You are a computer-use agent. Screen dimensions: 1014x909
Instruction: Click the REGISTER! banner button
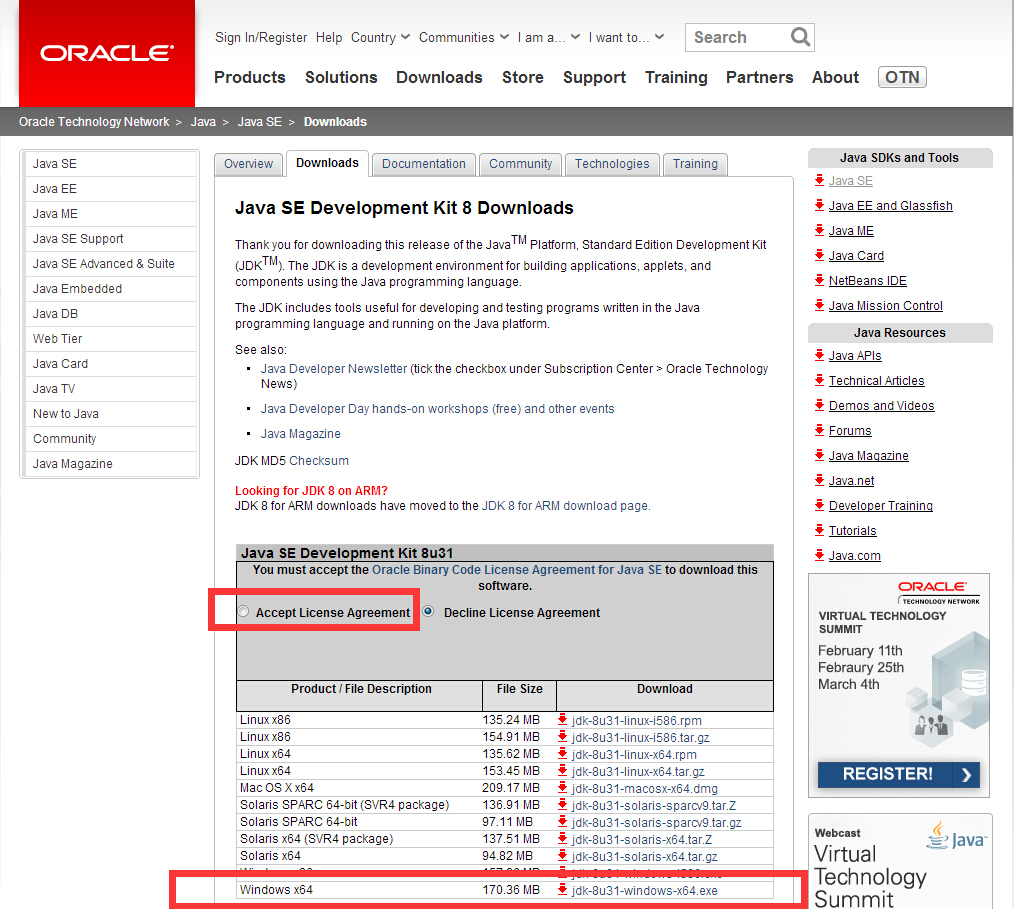(899, 775)
